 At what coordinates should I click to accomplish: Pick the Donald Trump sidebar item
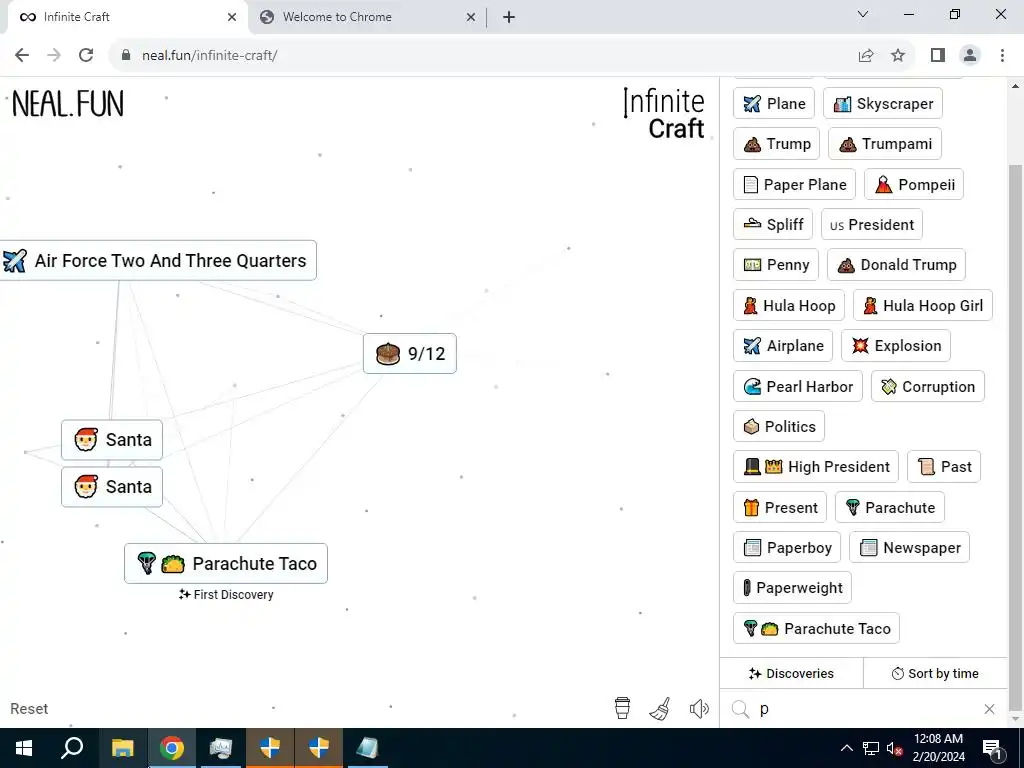coord(896,264)
